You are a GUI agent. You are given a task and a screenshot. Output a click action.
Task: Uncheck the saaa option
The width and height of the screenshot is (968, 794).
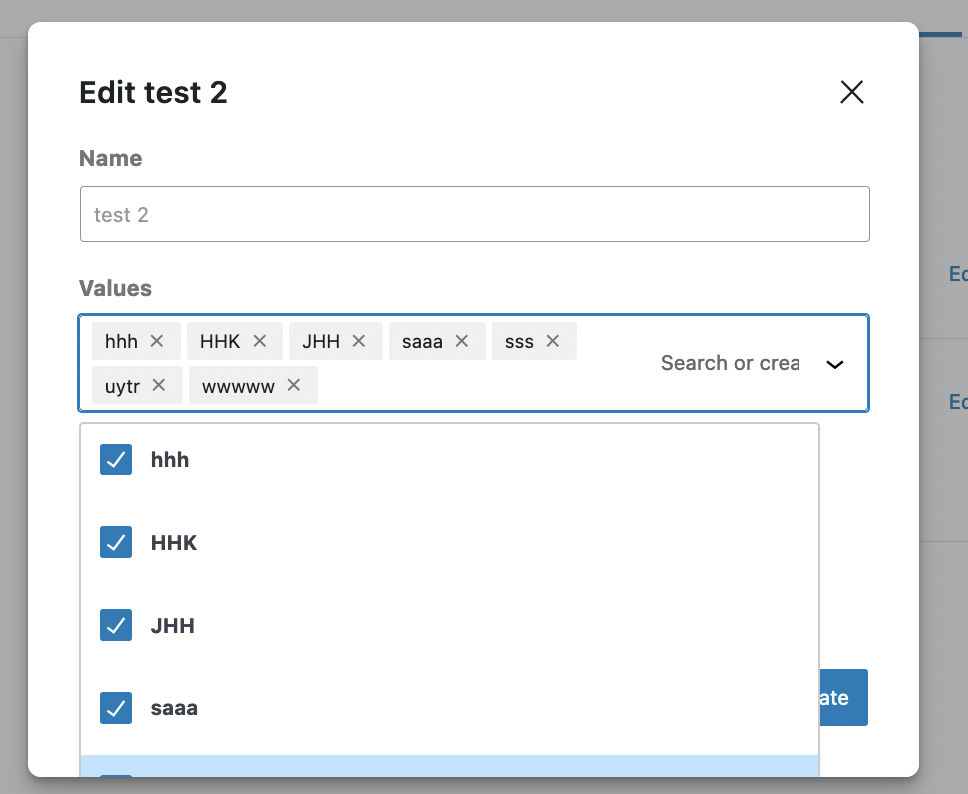[115, 707]
